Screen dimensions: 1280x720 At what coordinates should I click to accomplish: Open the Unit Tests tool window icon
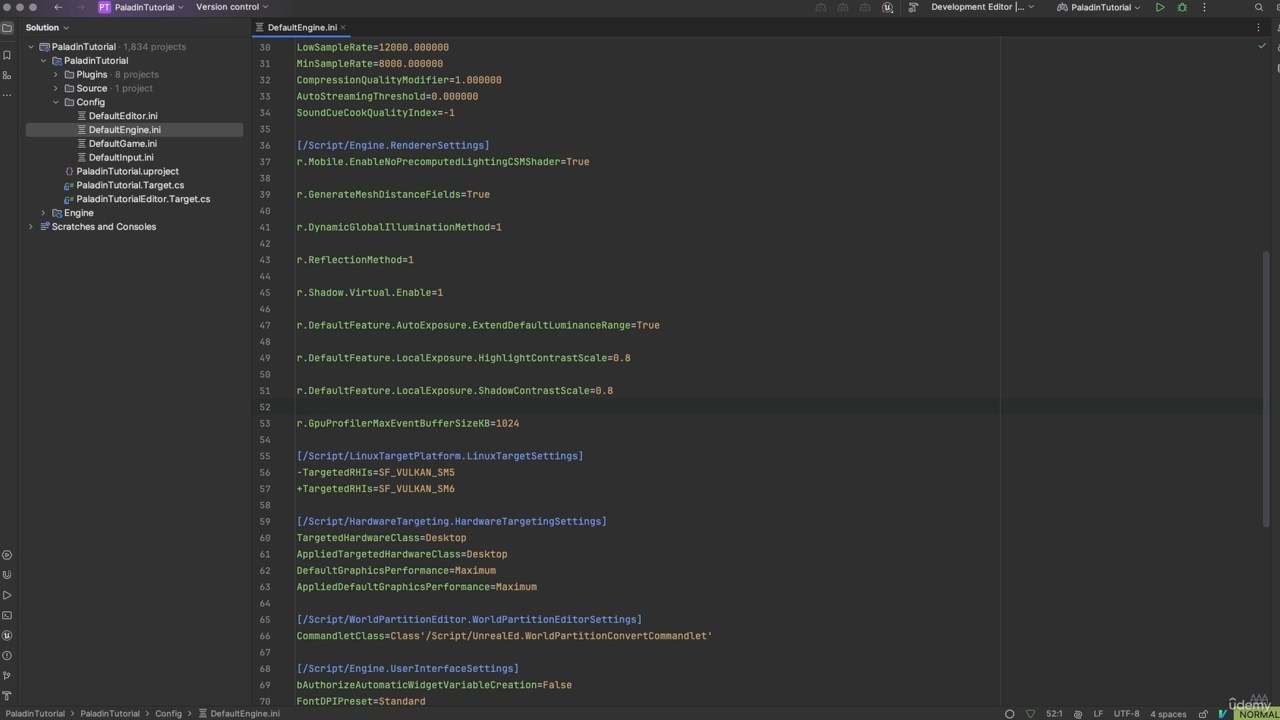coord(7,575)
